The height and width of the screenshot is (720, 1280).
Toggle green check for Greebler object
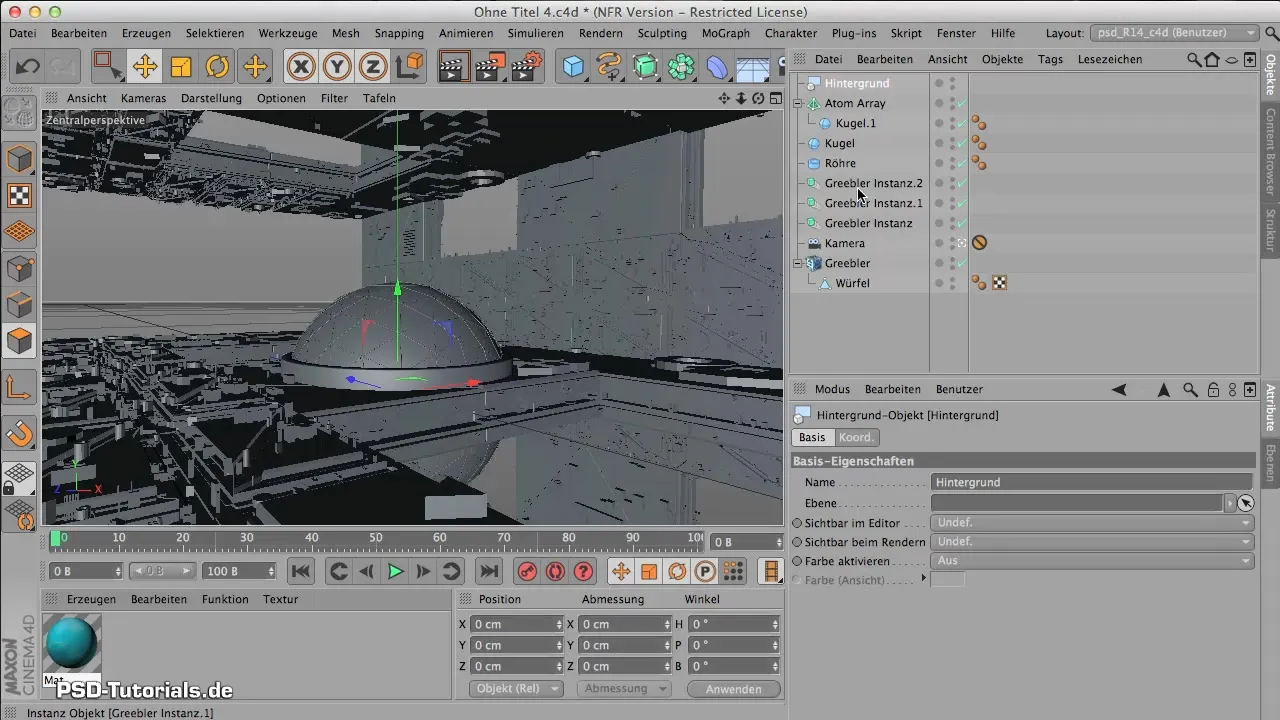[961, 263]
